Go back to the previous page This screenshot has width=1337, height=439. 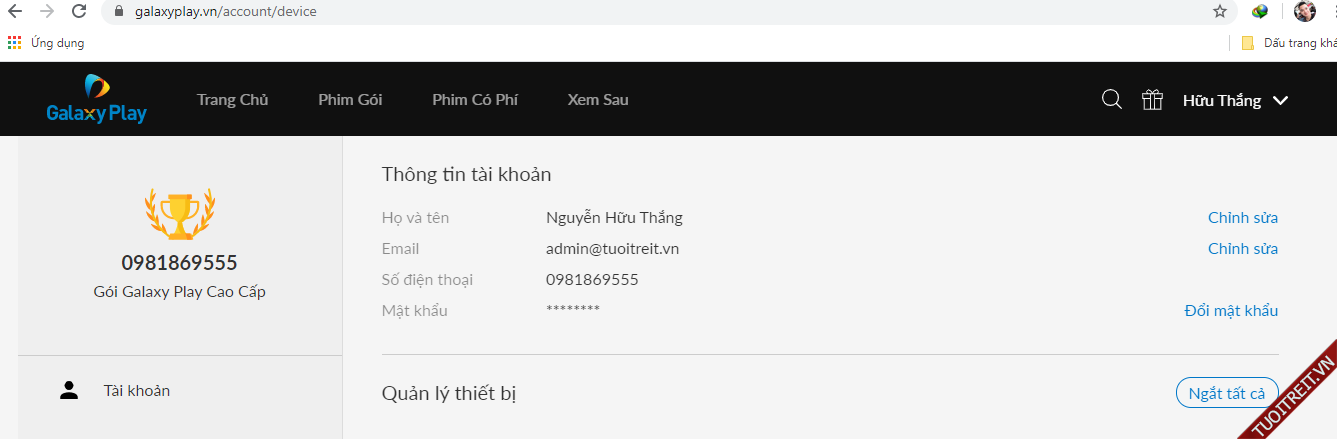[x=15, y=12]
